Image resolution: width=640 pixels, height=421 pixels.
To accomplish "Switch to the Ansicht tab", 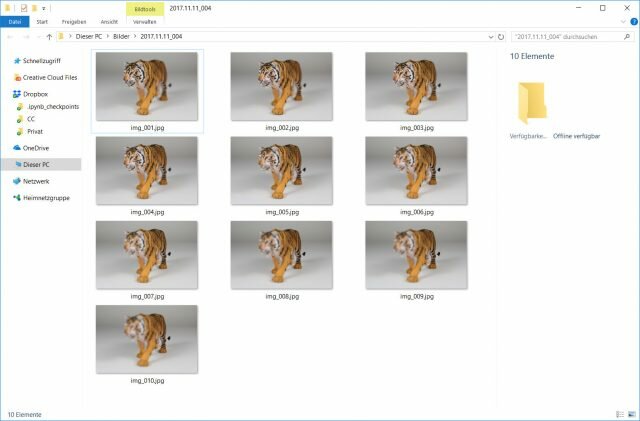I will [x=111, y=21].
